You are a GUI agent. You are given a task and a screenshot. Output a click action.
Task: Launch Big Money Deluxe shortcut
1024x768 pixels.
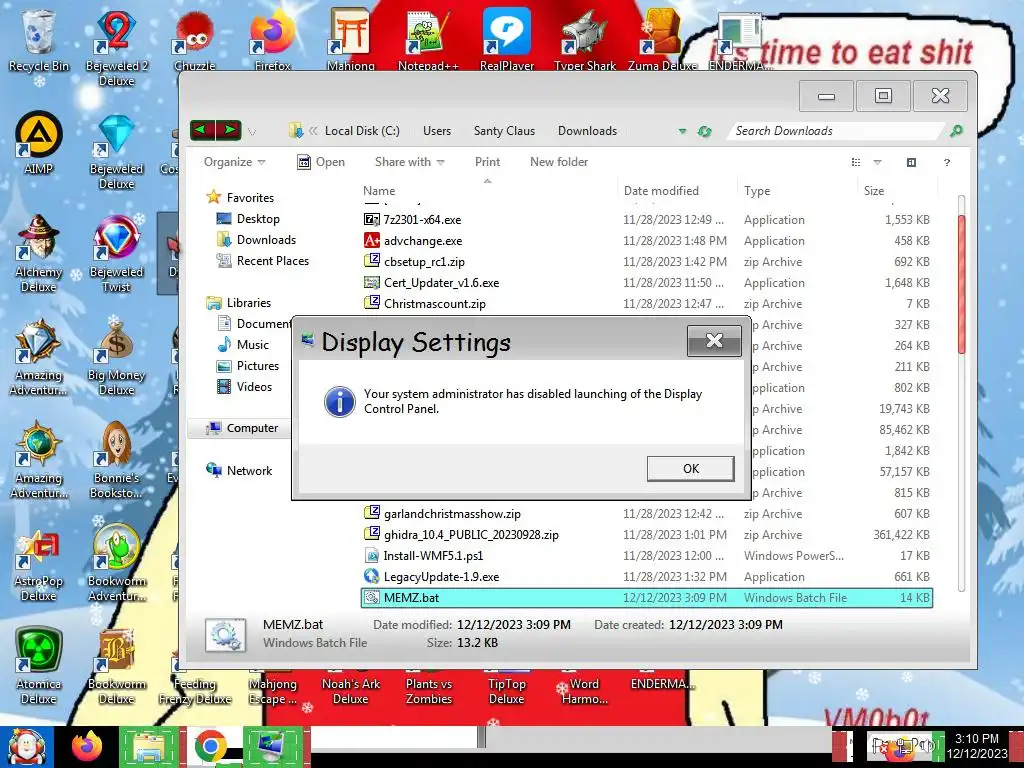click(x=116, y=358)
